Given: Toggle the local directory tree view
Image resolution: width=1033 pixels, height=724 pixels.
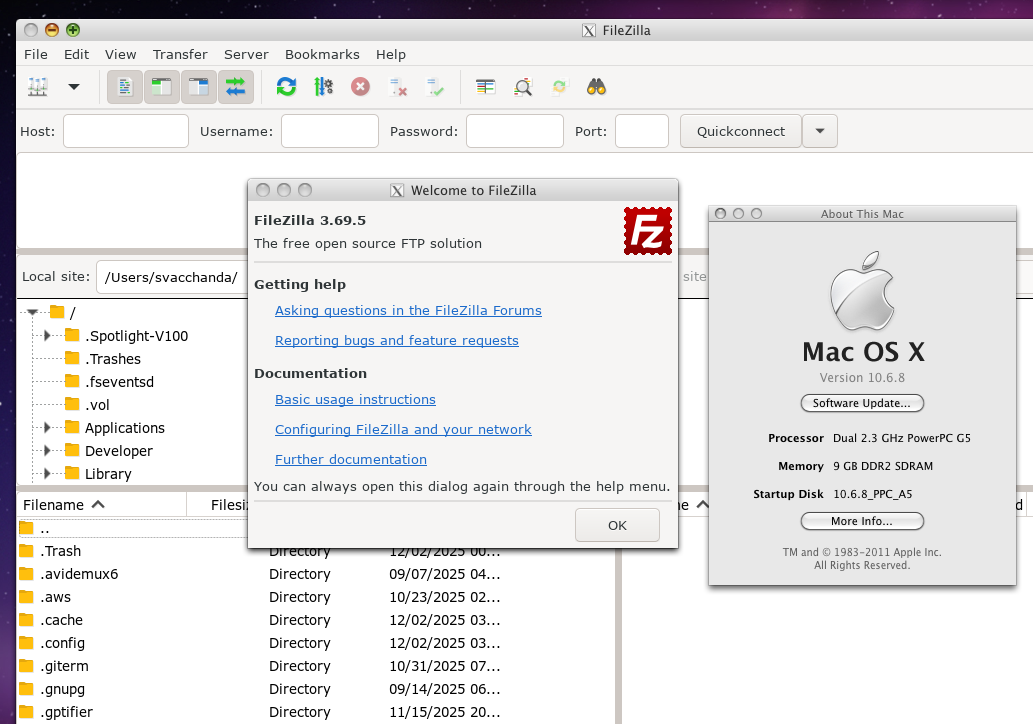Looking at the screenshot, I should [161, 87].
